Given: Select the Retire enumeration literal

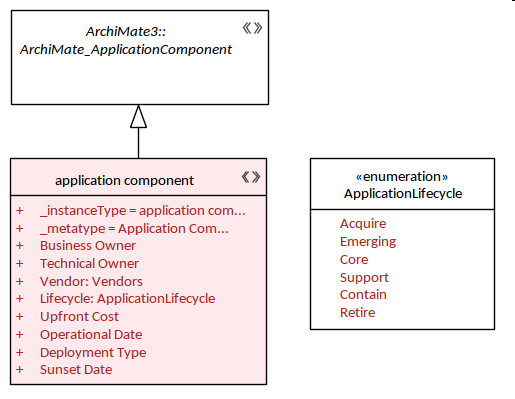Looking at the screenshot, I should pos(357,312).
